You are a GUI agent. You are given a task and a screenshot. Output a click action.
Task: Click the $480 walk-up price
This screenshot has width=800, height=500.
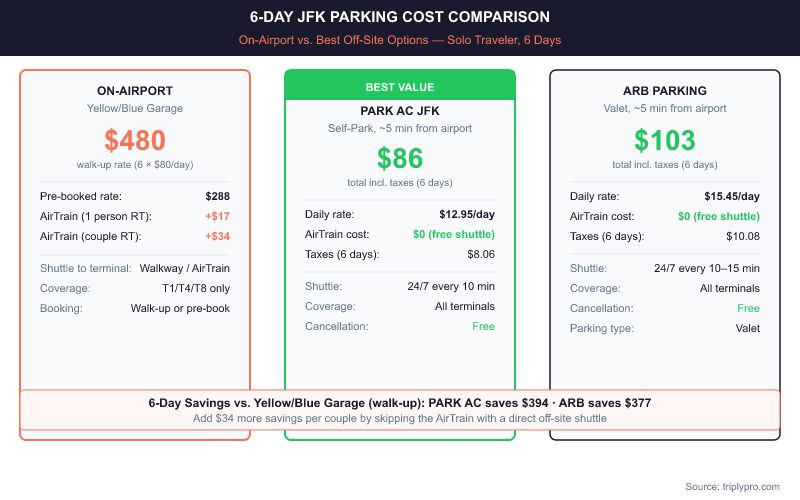pyautogui.click(x=135, y=141)
